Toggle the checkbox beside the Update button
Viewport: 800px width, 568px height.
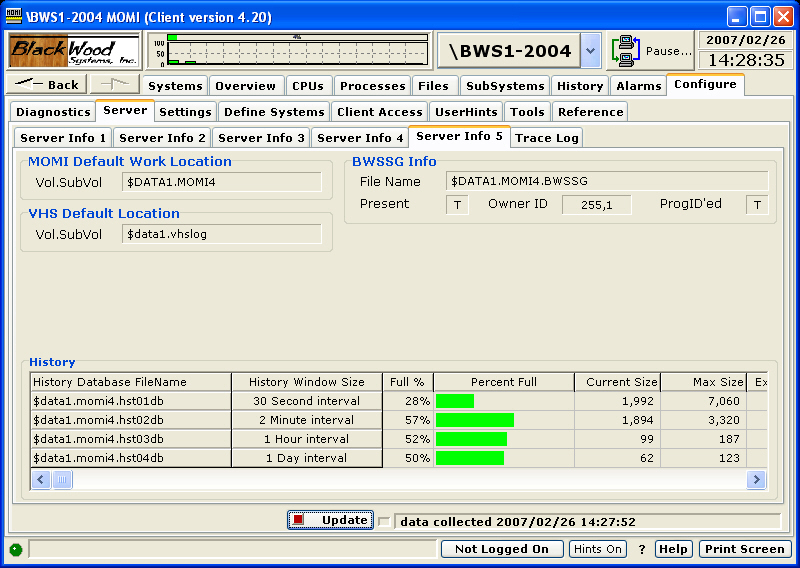[385, 522]
